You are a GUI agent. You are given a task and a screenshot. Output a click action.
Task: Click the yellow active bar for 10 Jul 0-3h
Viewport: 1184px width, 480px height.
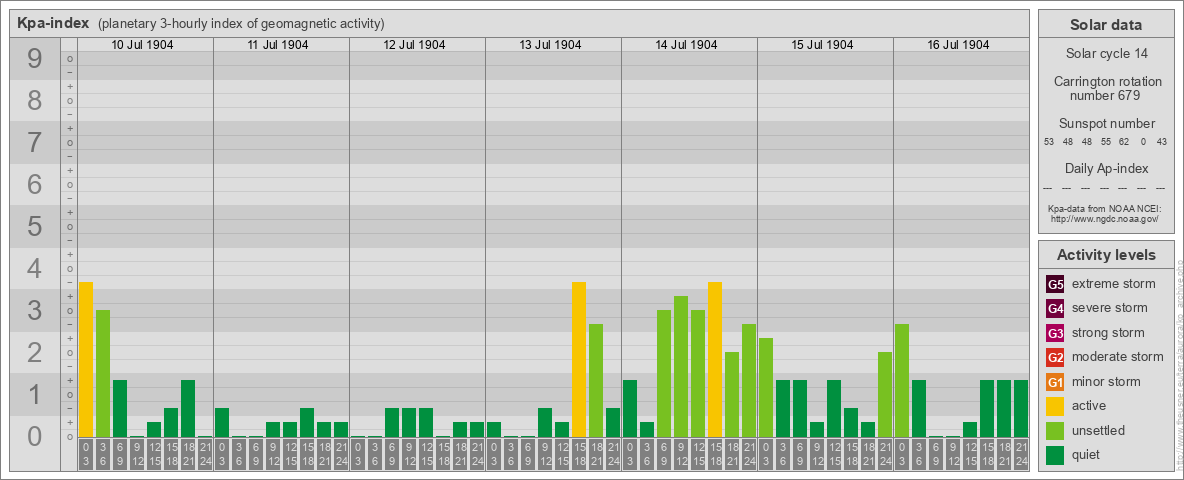[86, 359]
